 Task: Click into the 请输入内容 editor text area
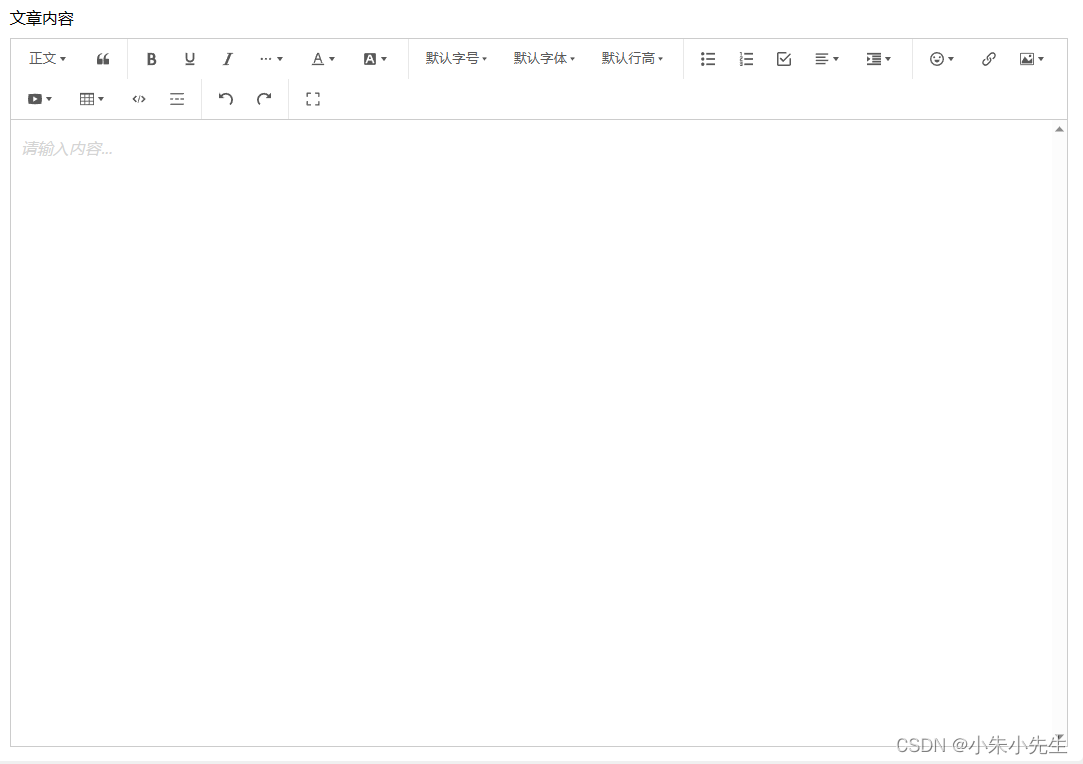pos(532,432)
